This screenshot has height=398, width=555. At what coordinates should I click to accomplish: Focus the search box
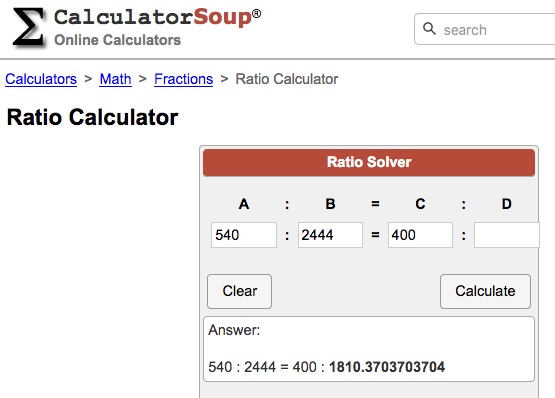coord(485,29)
